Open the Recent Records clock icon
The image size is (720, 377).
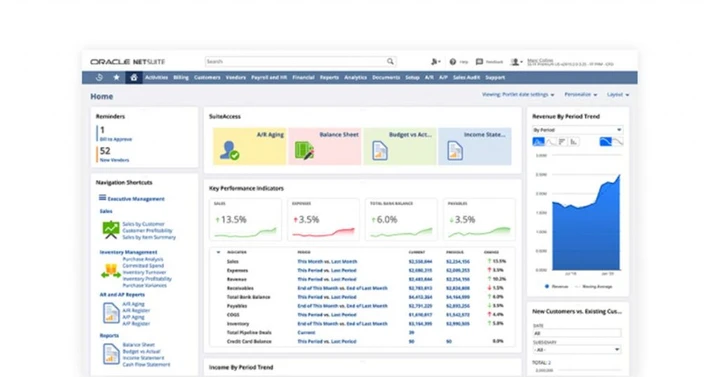[x=99, y=78]
